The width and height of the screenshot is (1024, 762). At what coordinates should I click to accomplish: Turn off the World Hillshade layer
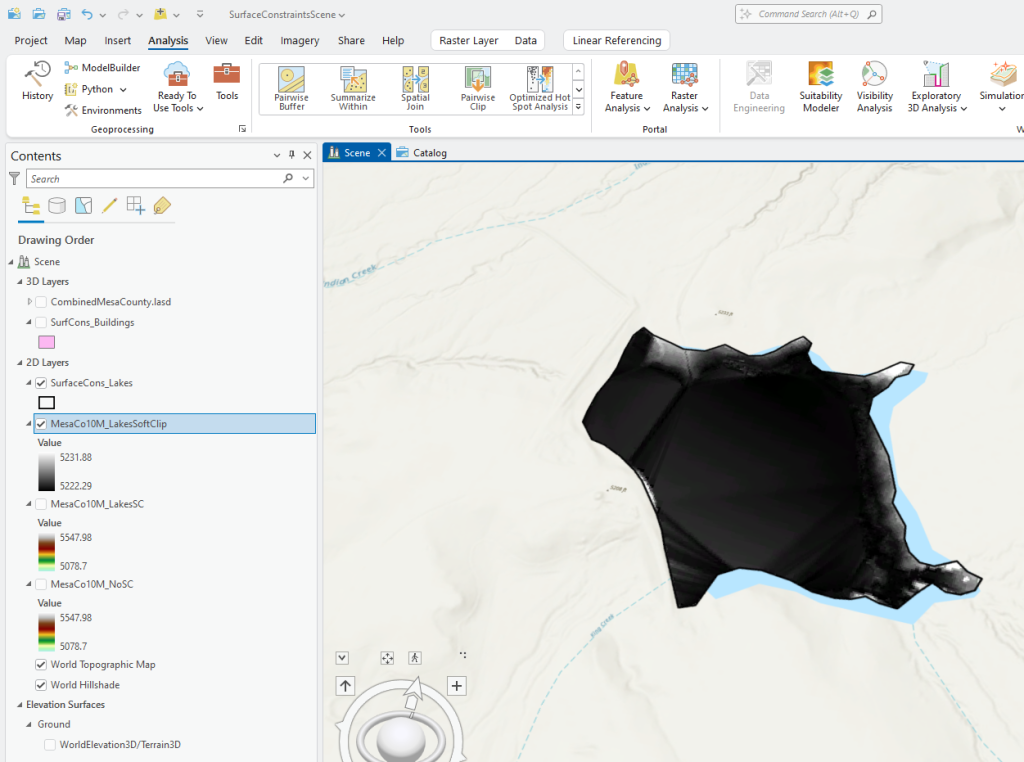[x=41, y=684]
